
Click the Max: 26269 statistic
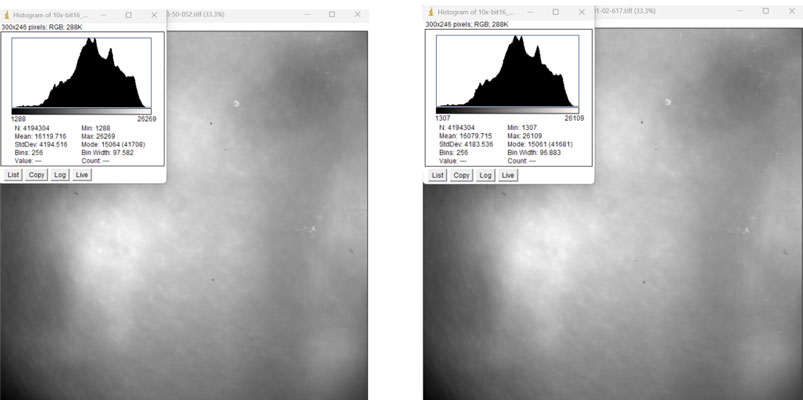[99, 136]
